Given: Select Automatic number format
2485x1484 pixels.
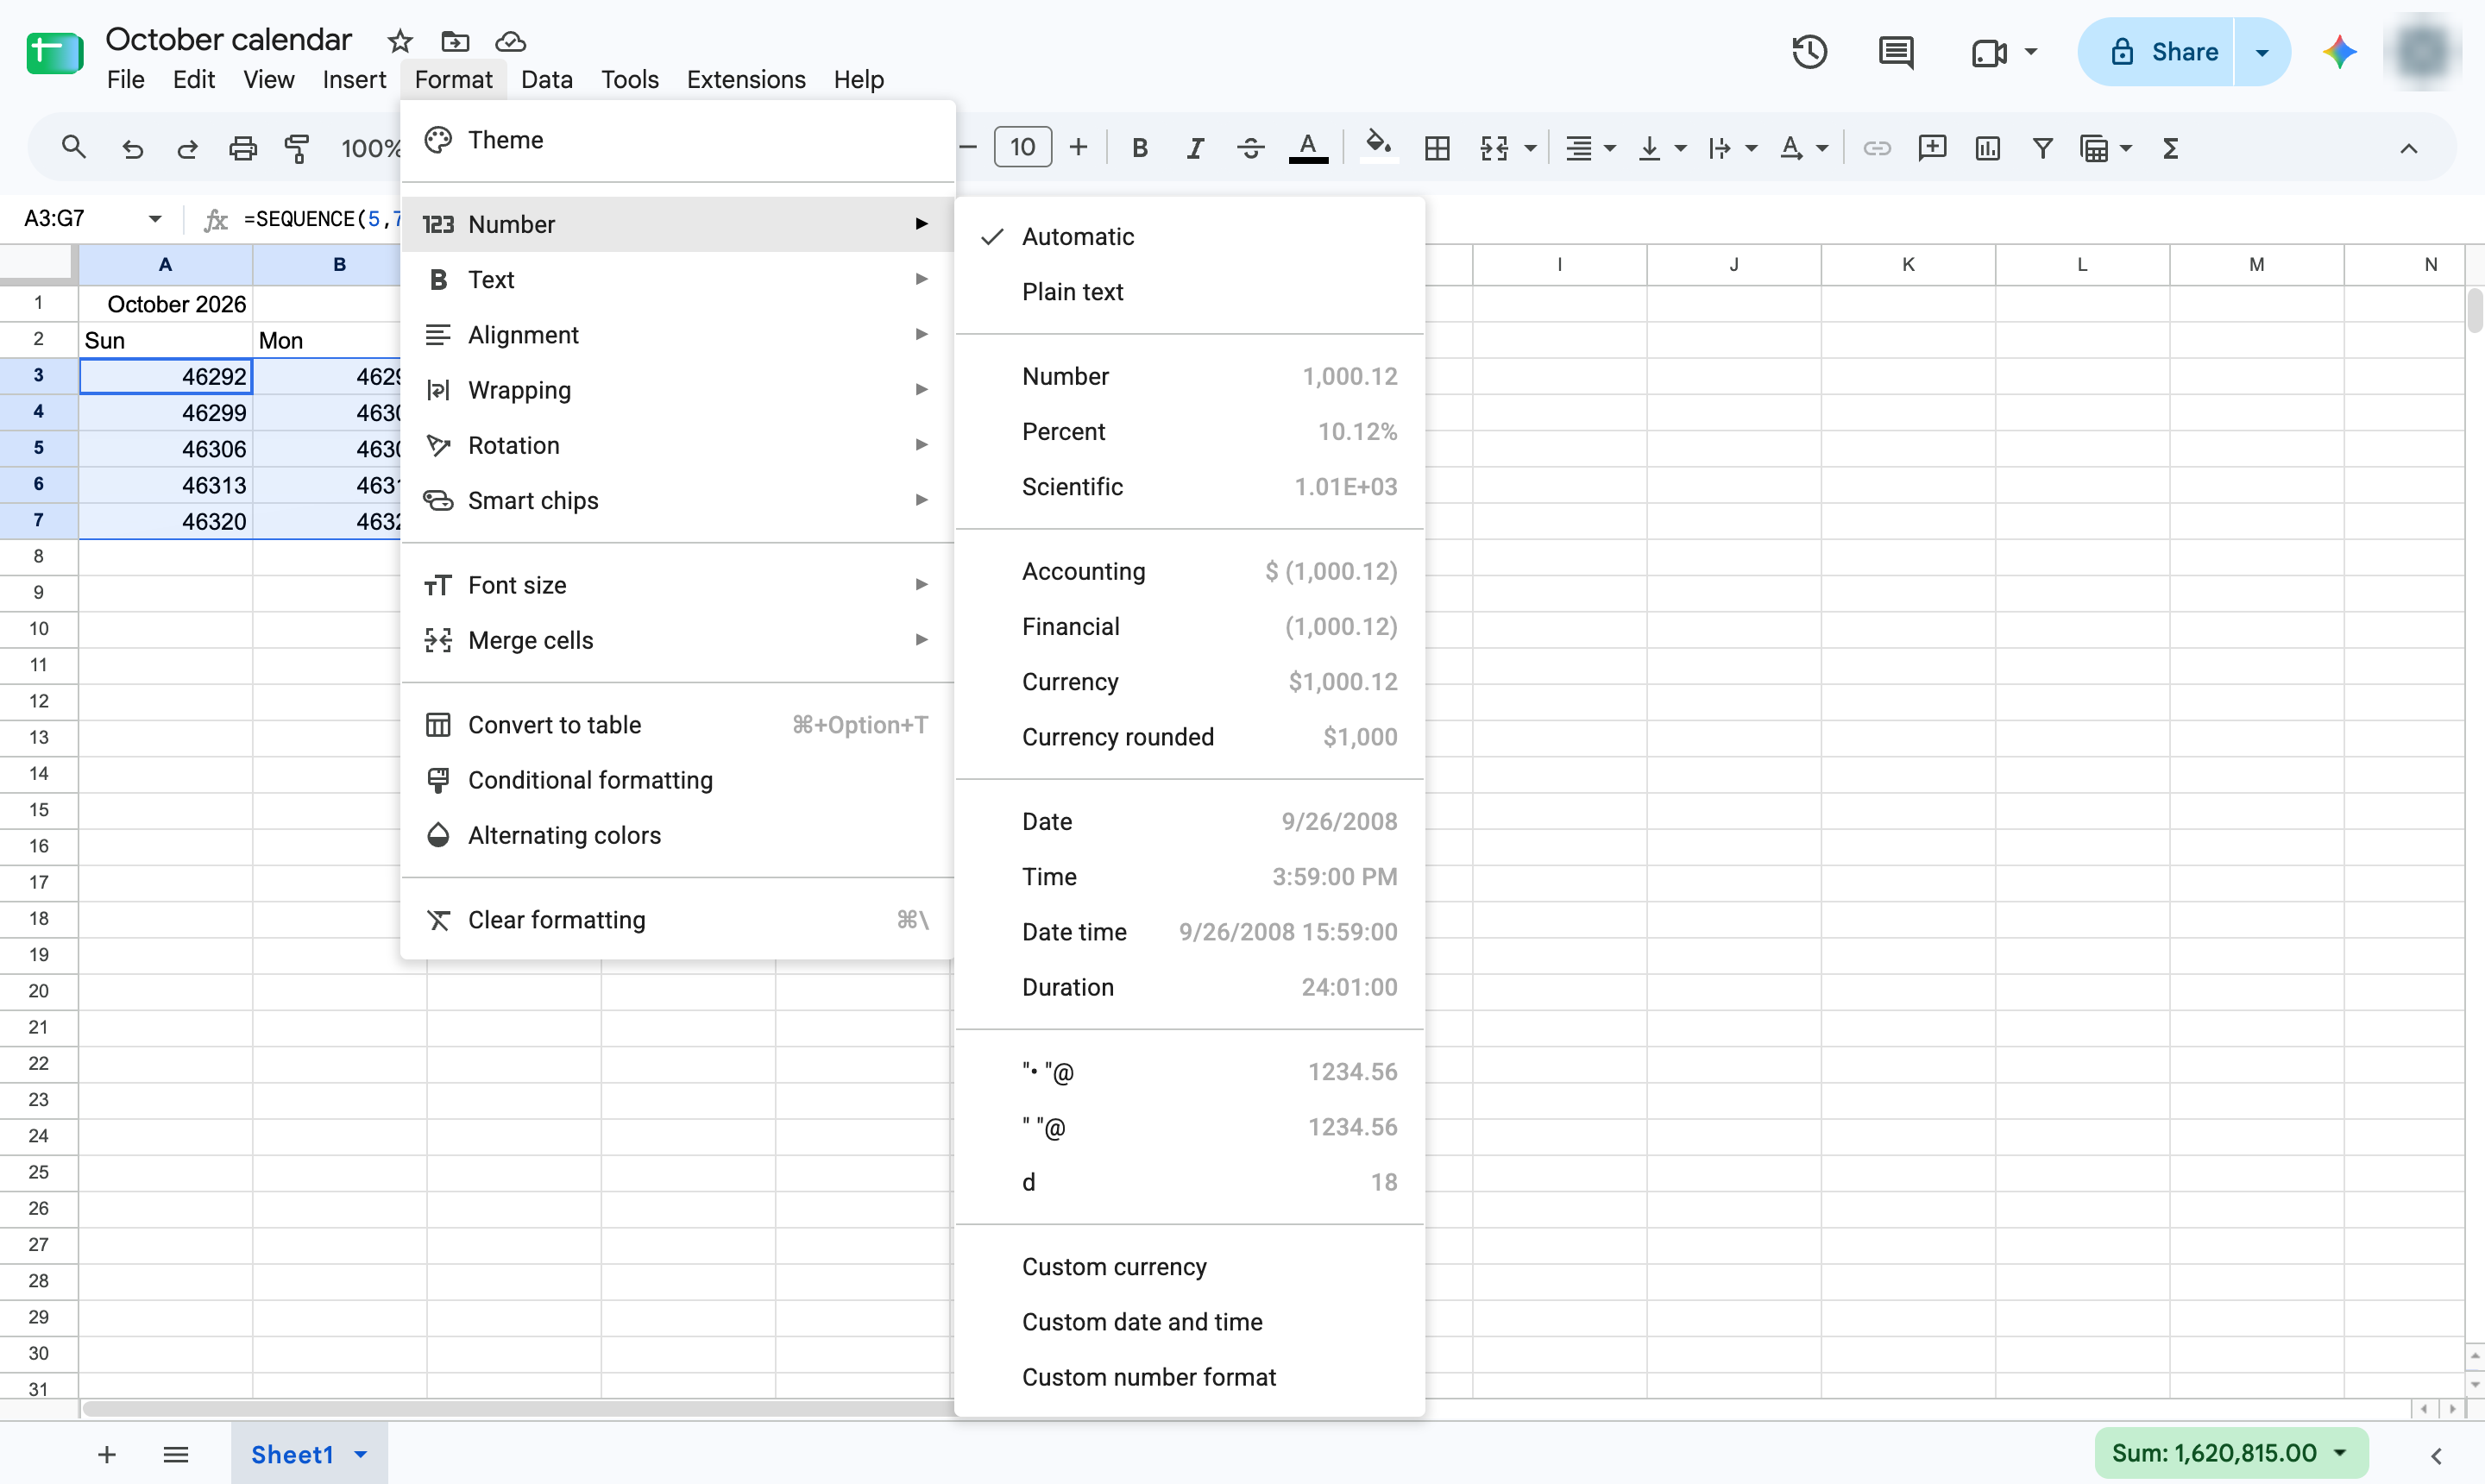Looking at the screenshot, I should tap(1189, 237).
